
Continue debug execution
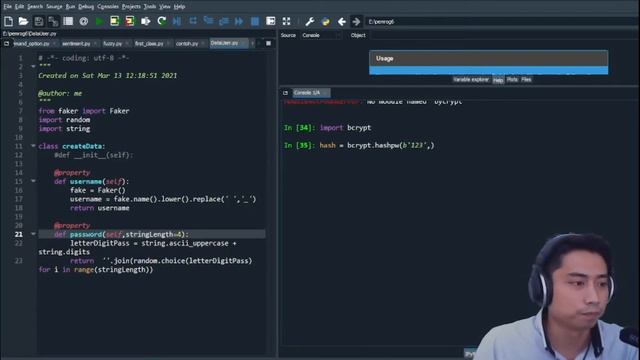click(x=239, y=21)
